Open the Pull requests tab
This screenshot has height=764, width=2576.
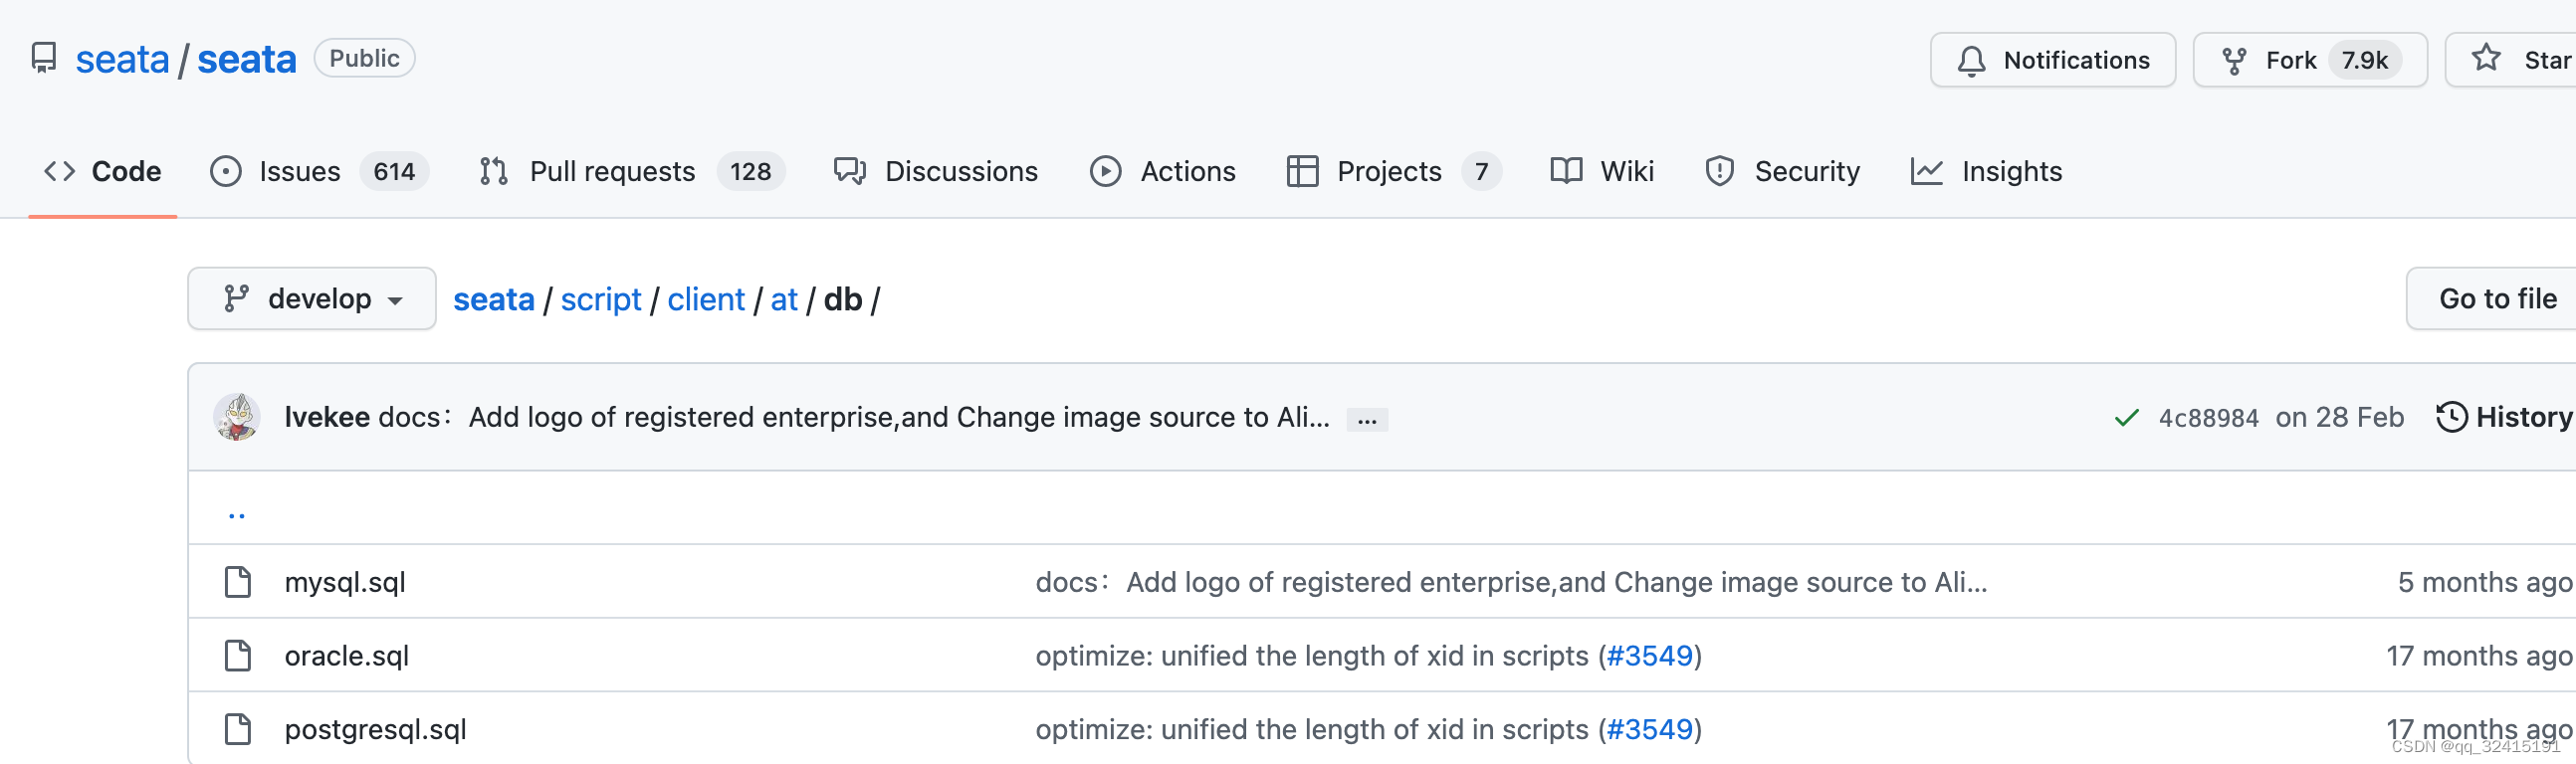(611, 172)
